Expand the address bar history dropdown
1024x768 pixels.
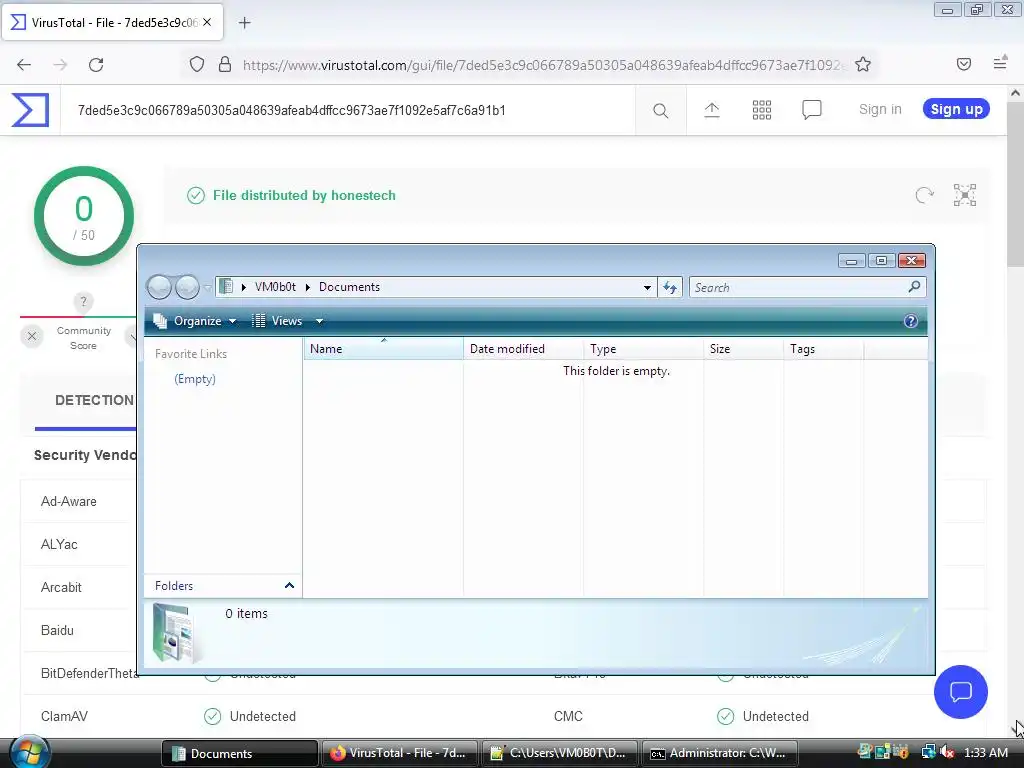coord(647,287)
